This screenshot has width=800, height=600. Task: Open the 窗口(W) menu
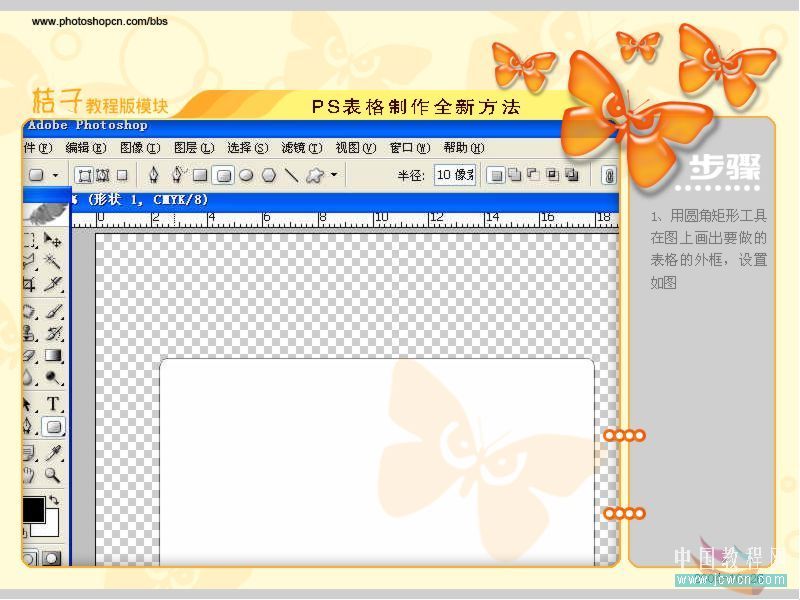click(410, 148)
